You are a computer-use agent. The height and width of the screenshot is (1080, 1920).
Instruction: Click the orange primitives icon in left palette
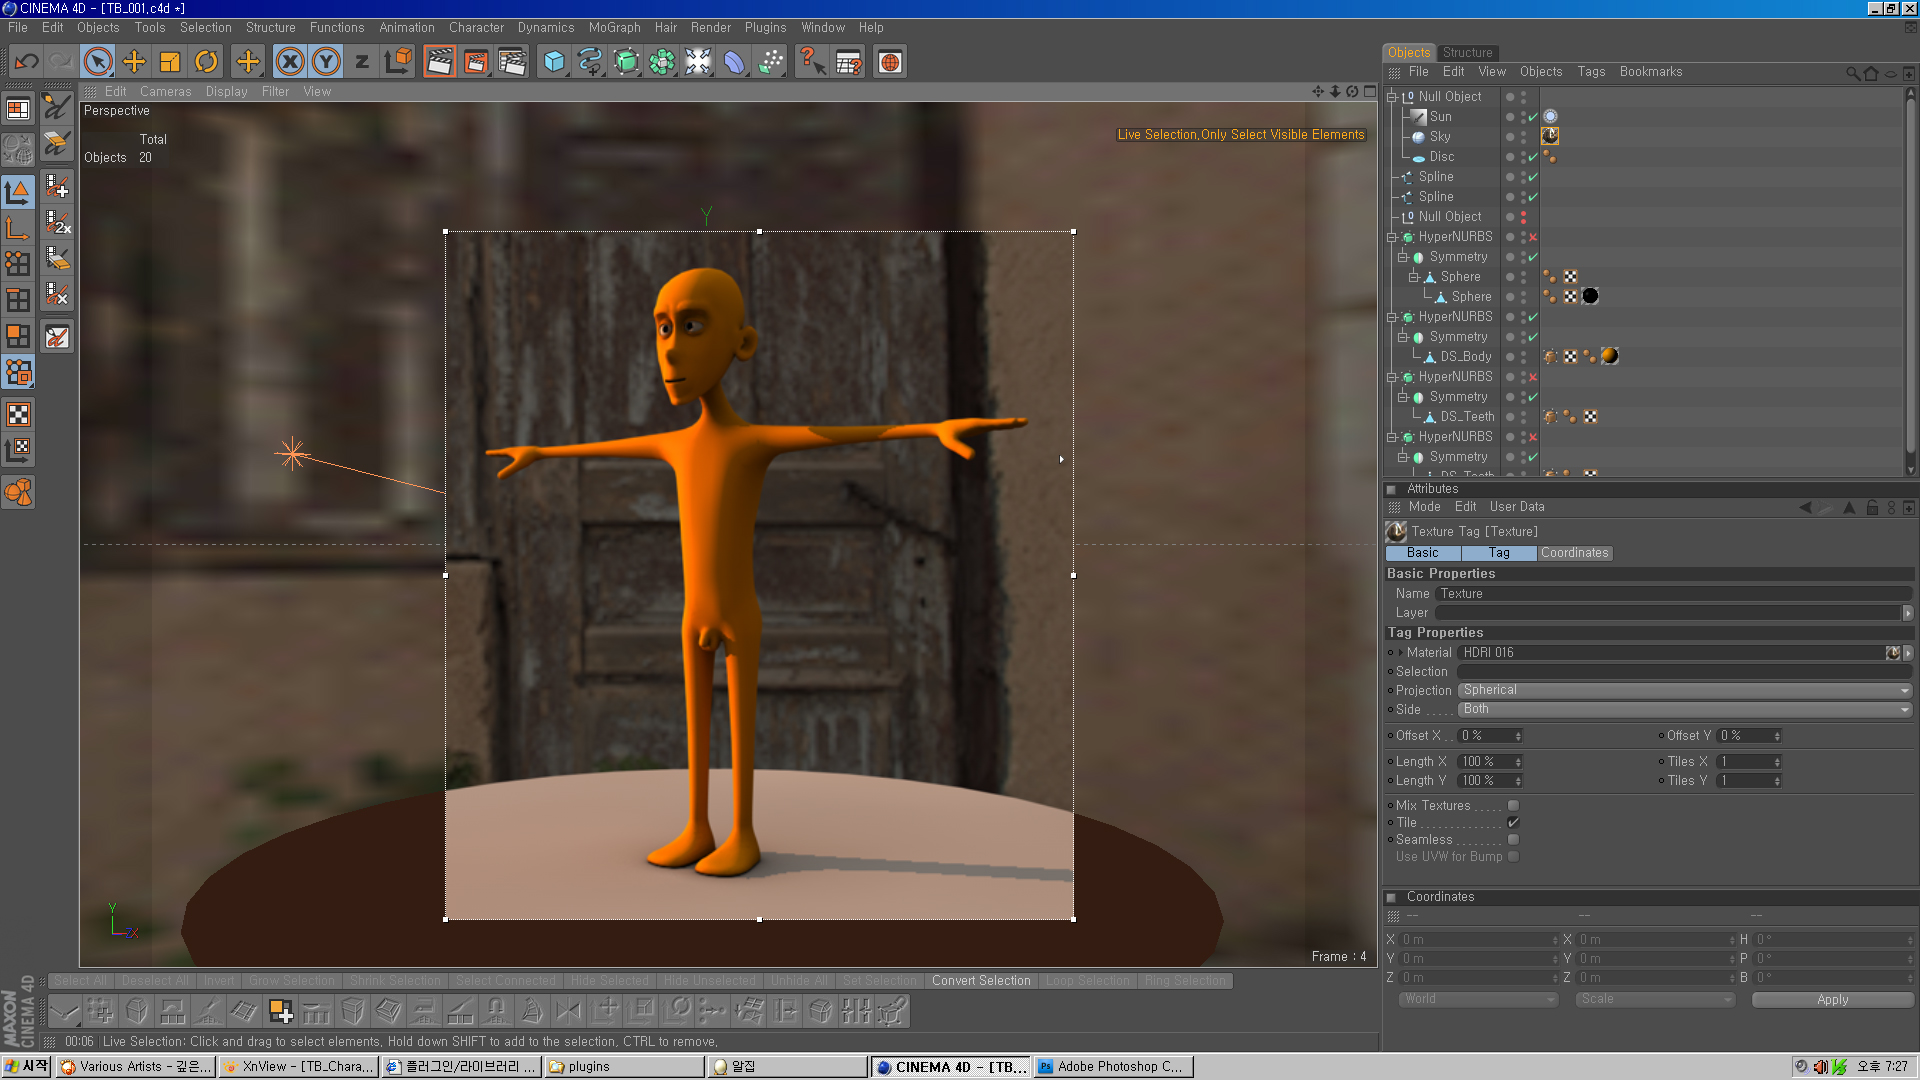18,492
